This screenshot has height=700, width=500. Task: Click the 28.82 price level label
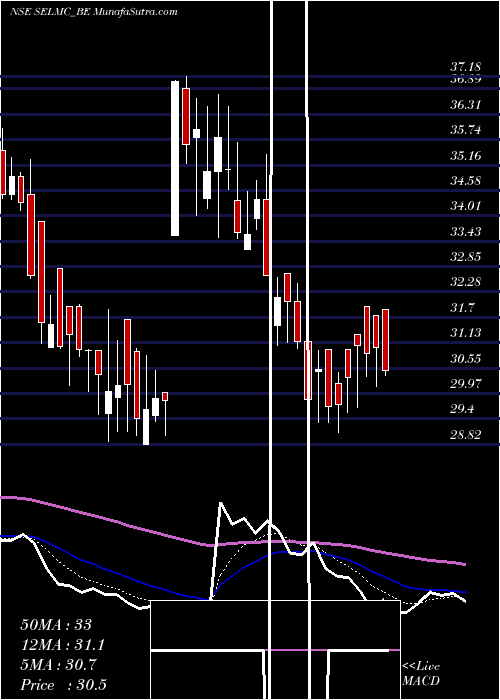466,434
